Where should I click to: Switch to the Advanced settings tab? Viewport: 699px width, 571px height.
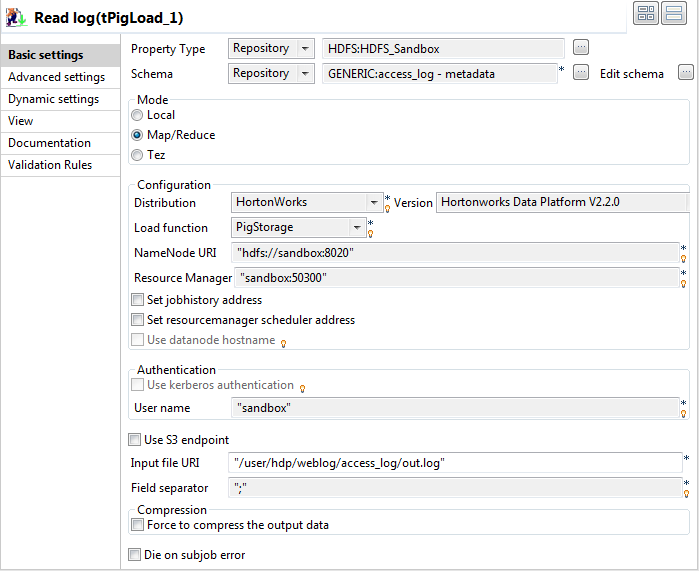click(56, 77)
